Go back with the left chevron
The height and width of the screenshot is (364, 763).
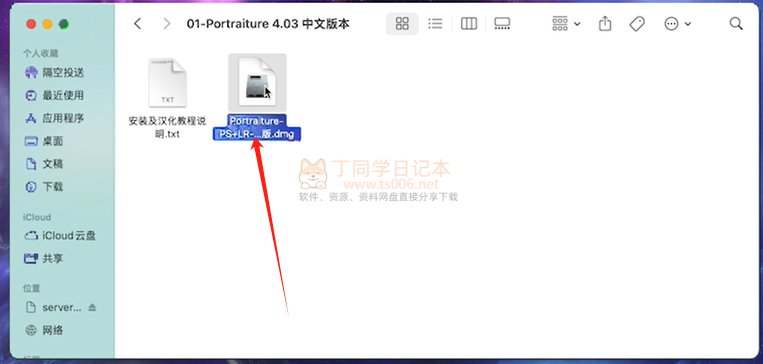tap(138, 23)
